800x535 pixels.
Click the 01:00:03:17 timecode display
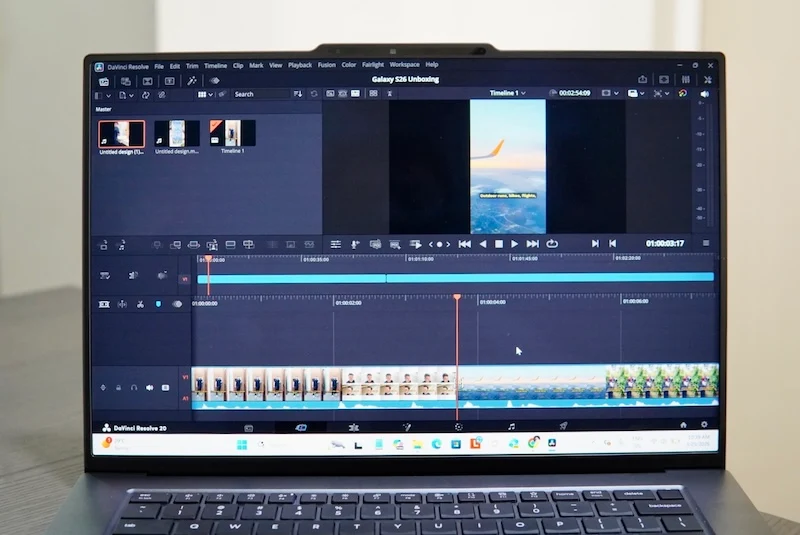[665, 244]
